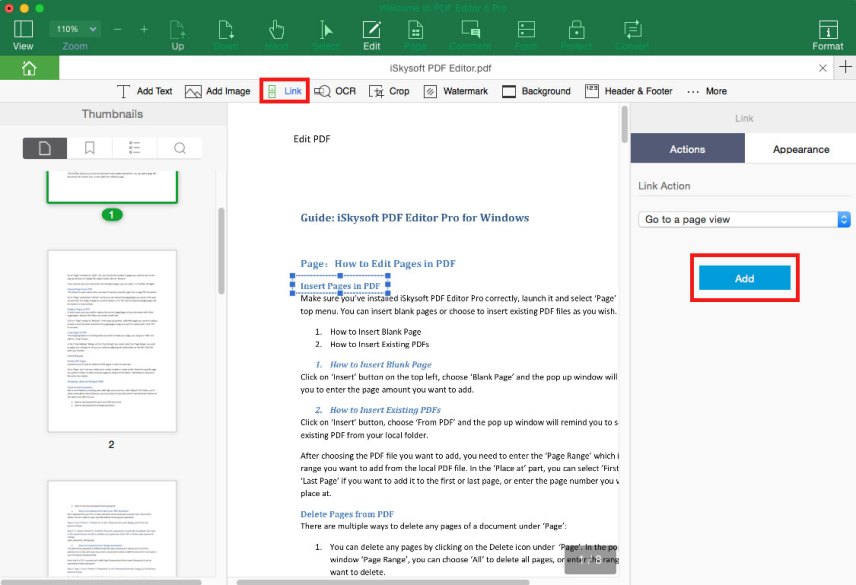Click the thumbnails panel vertical scrollbar

(221, 251)
